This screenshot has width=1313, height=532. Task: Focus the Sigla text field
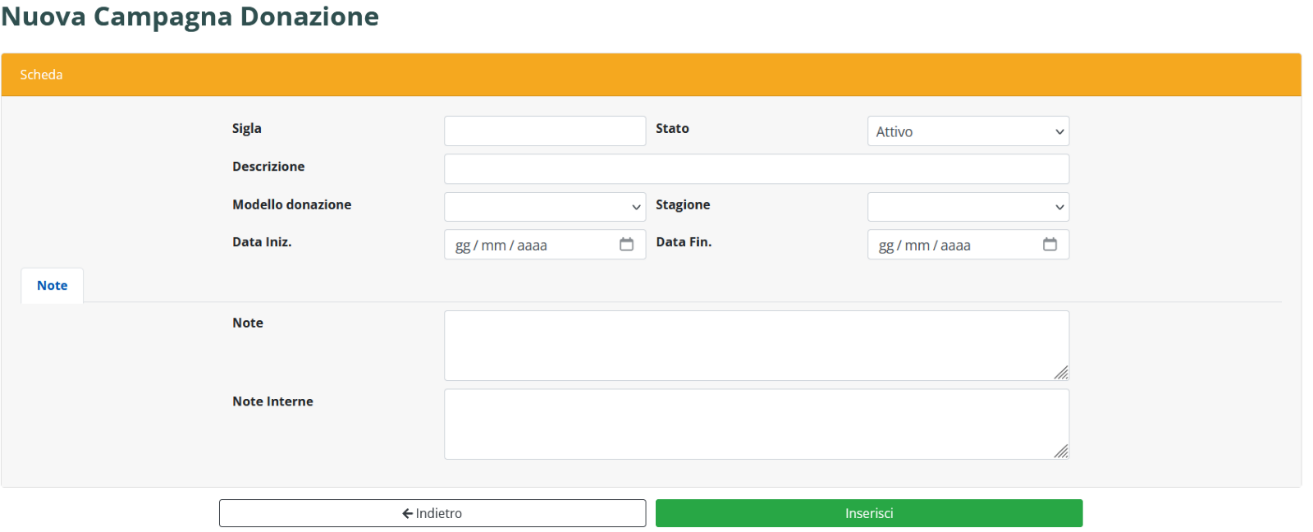(x=545, y=131)
